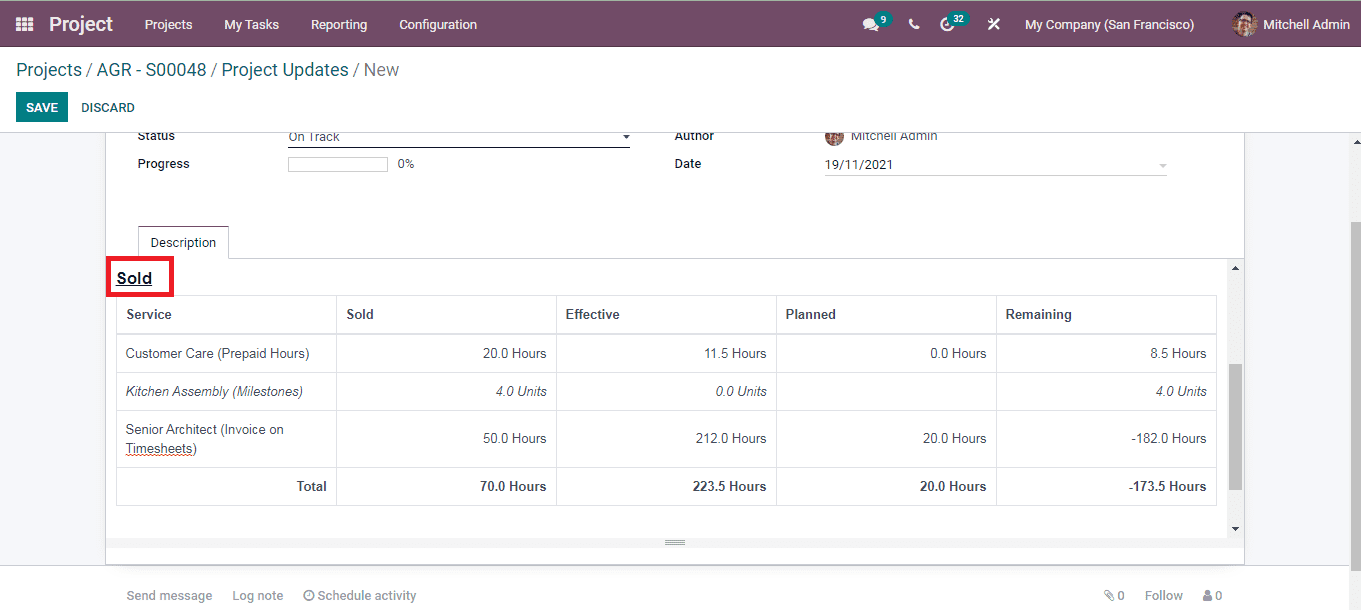The height and width of the screenshot is (610, 1361).
Task: Open the Status dropdown showing On Track
Action: click(457, 137)
